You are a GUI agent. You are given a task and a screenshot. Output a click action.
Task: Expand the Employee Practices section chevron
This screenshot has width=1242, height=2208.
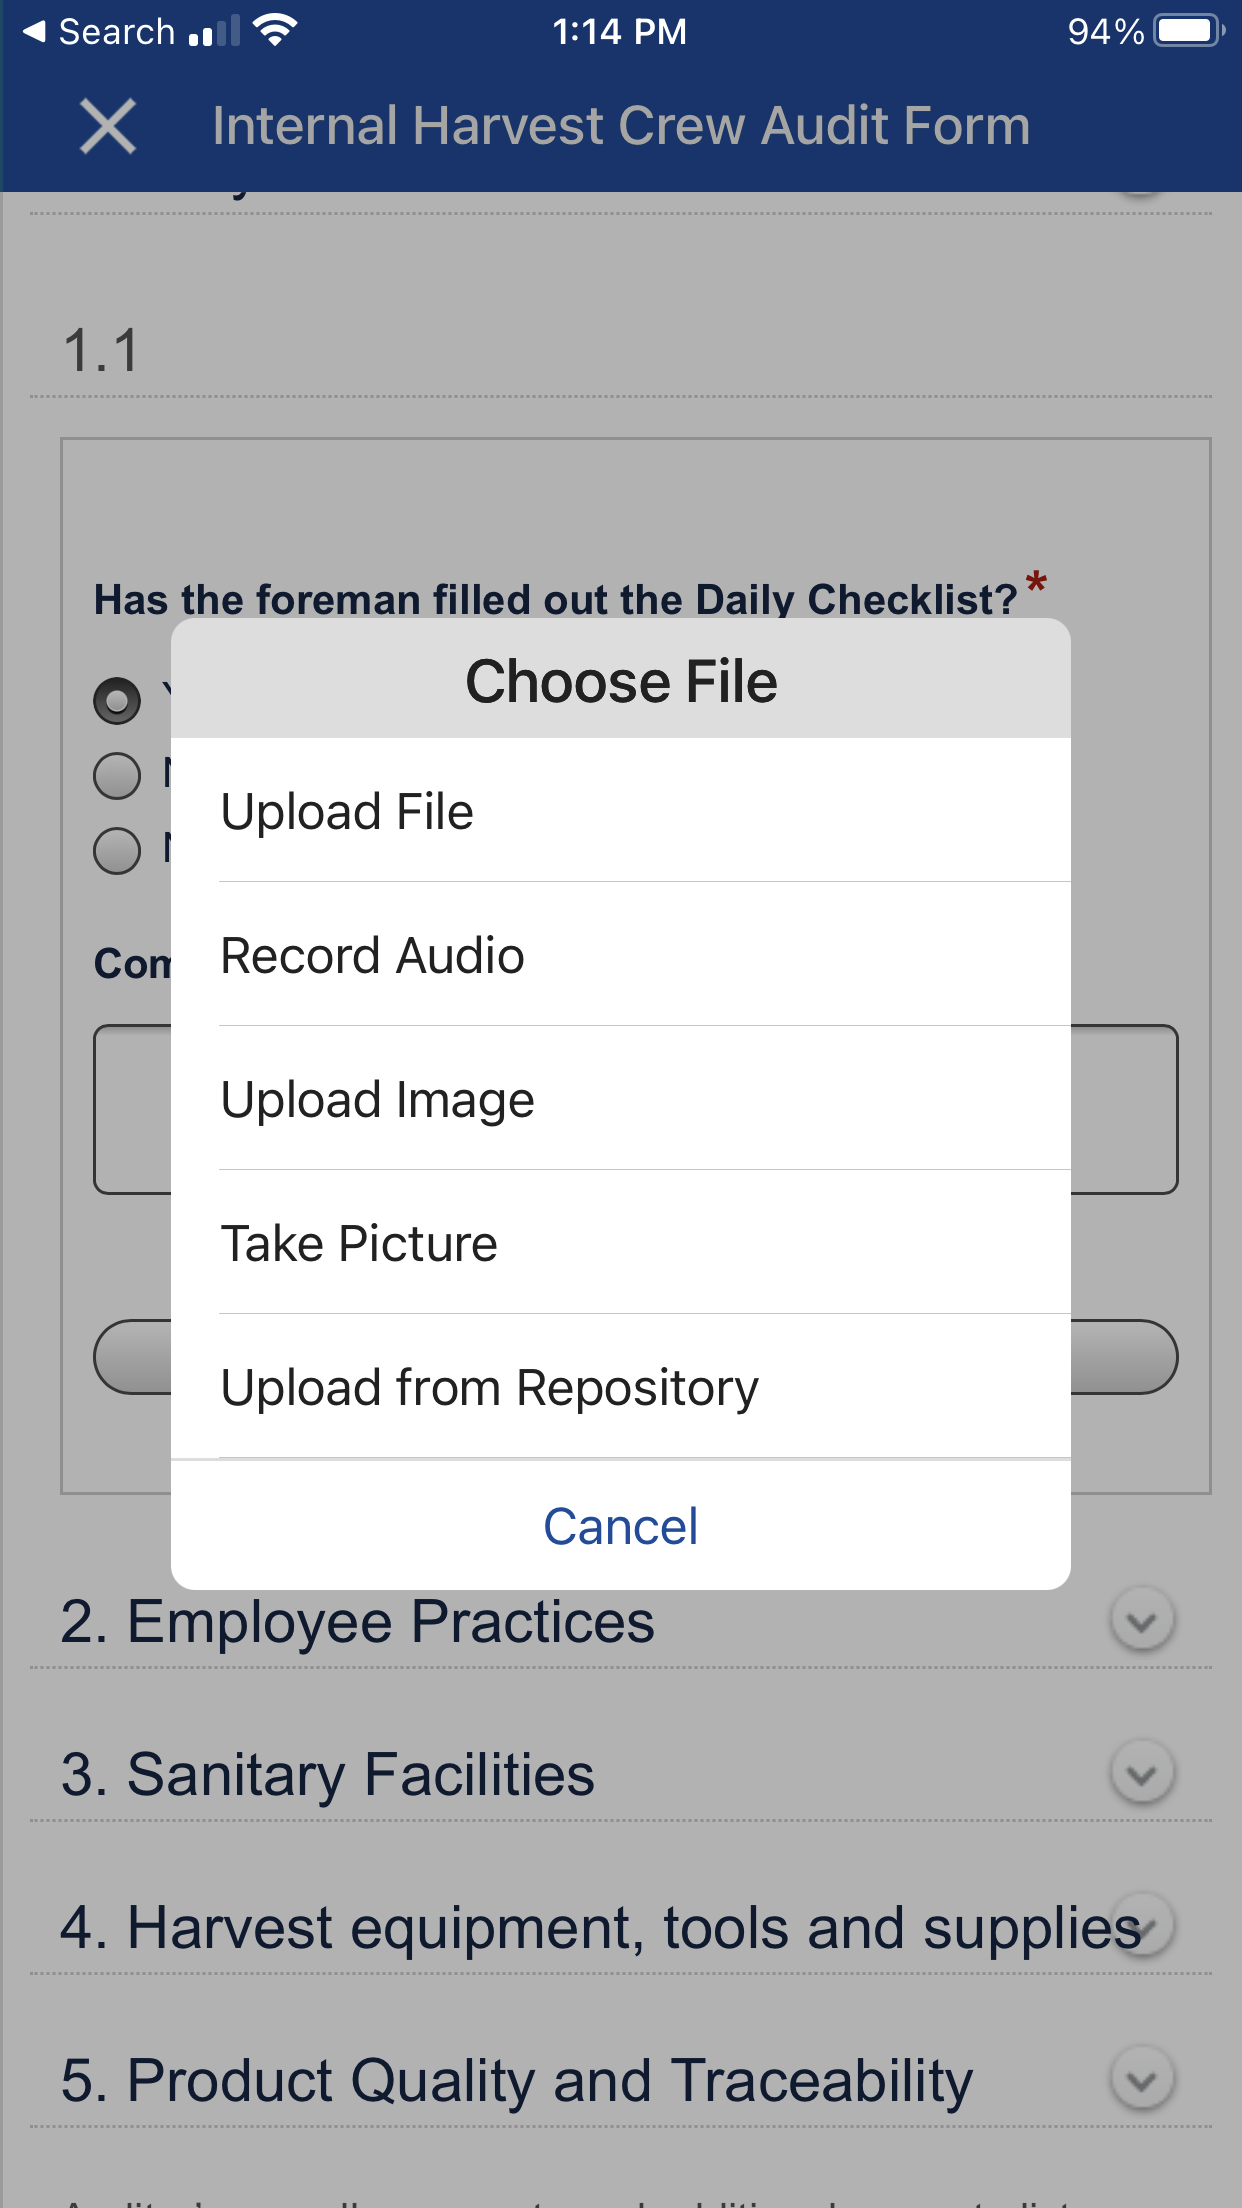(x=1141, y=1621)
